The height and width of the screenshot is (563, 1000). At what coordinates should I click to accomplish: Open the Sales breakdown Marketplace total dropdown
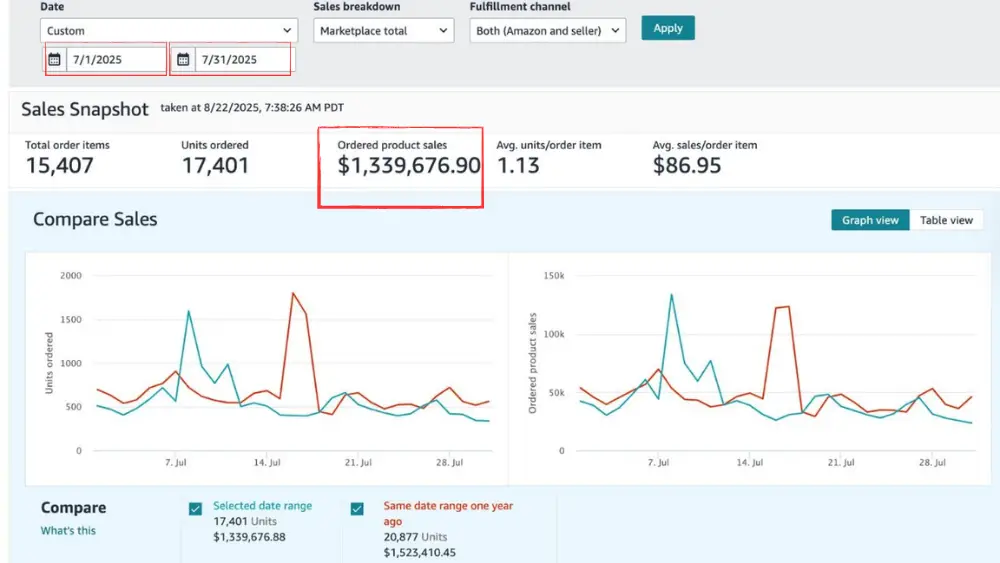click(x=384, y=31)
